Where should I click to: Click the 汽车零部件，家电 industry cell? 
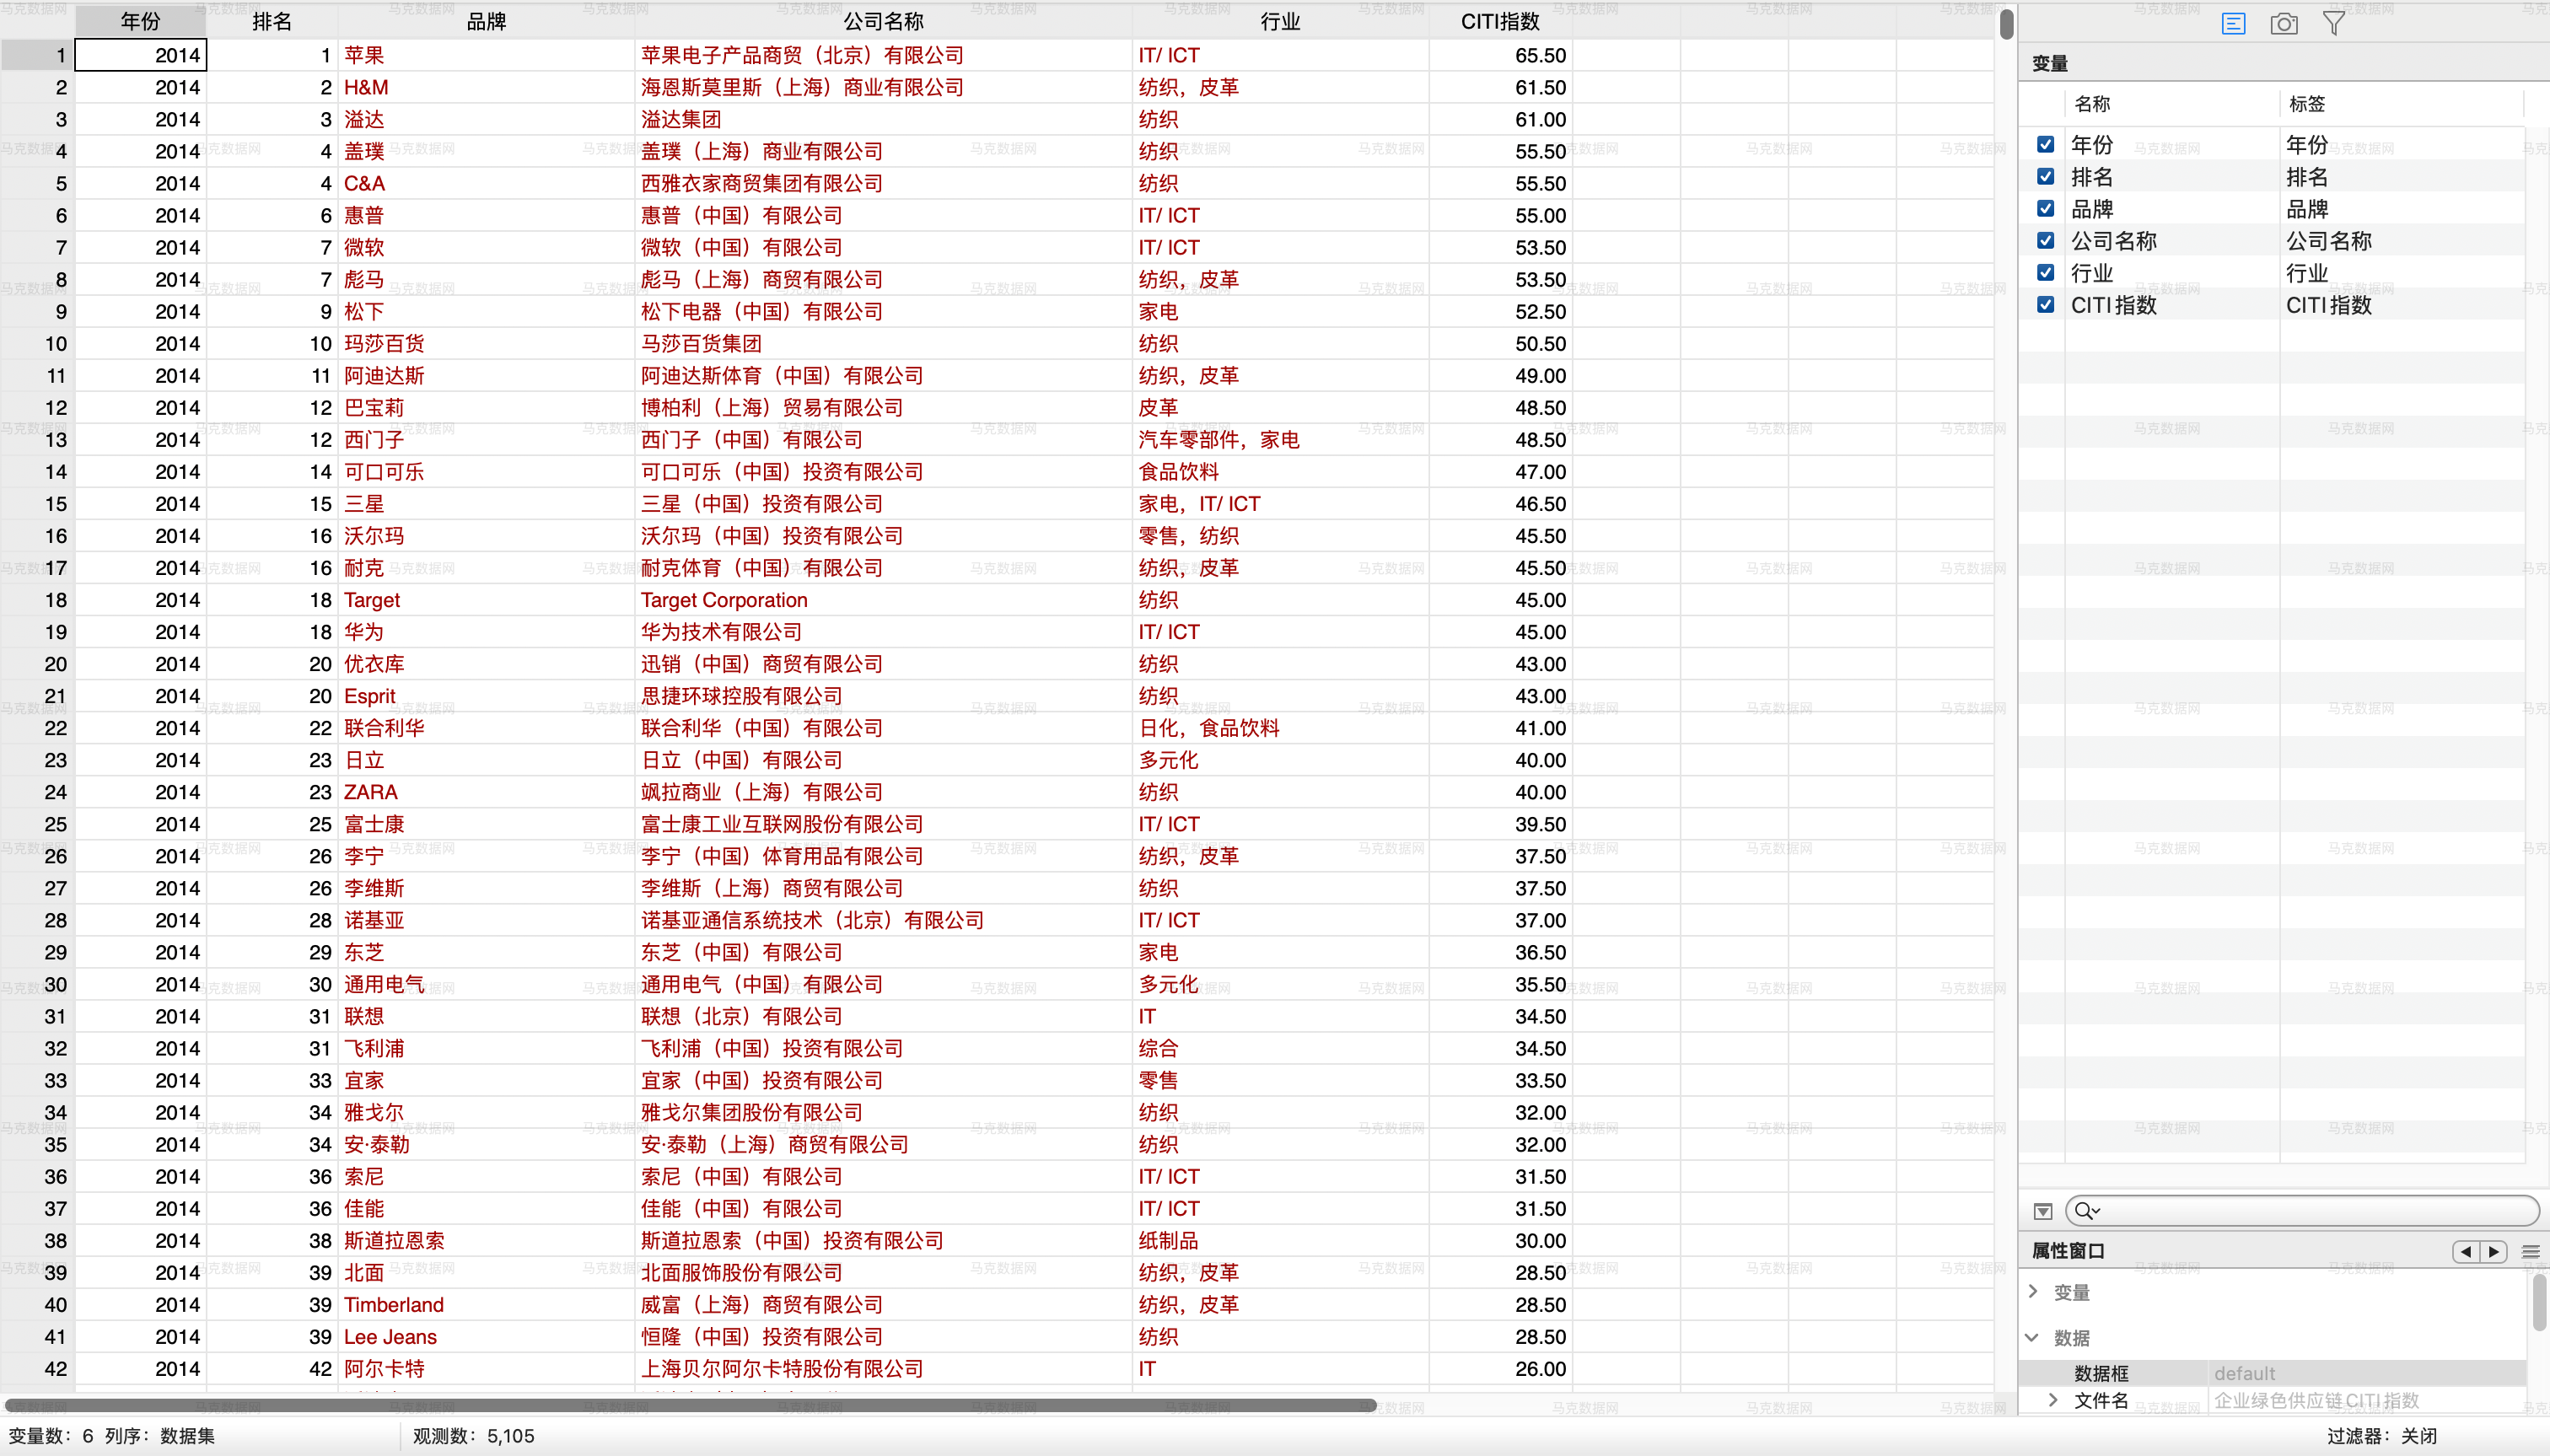(x=1280, y=440)
